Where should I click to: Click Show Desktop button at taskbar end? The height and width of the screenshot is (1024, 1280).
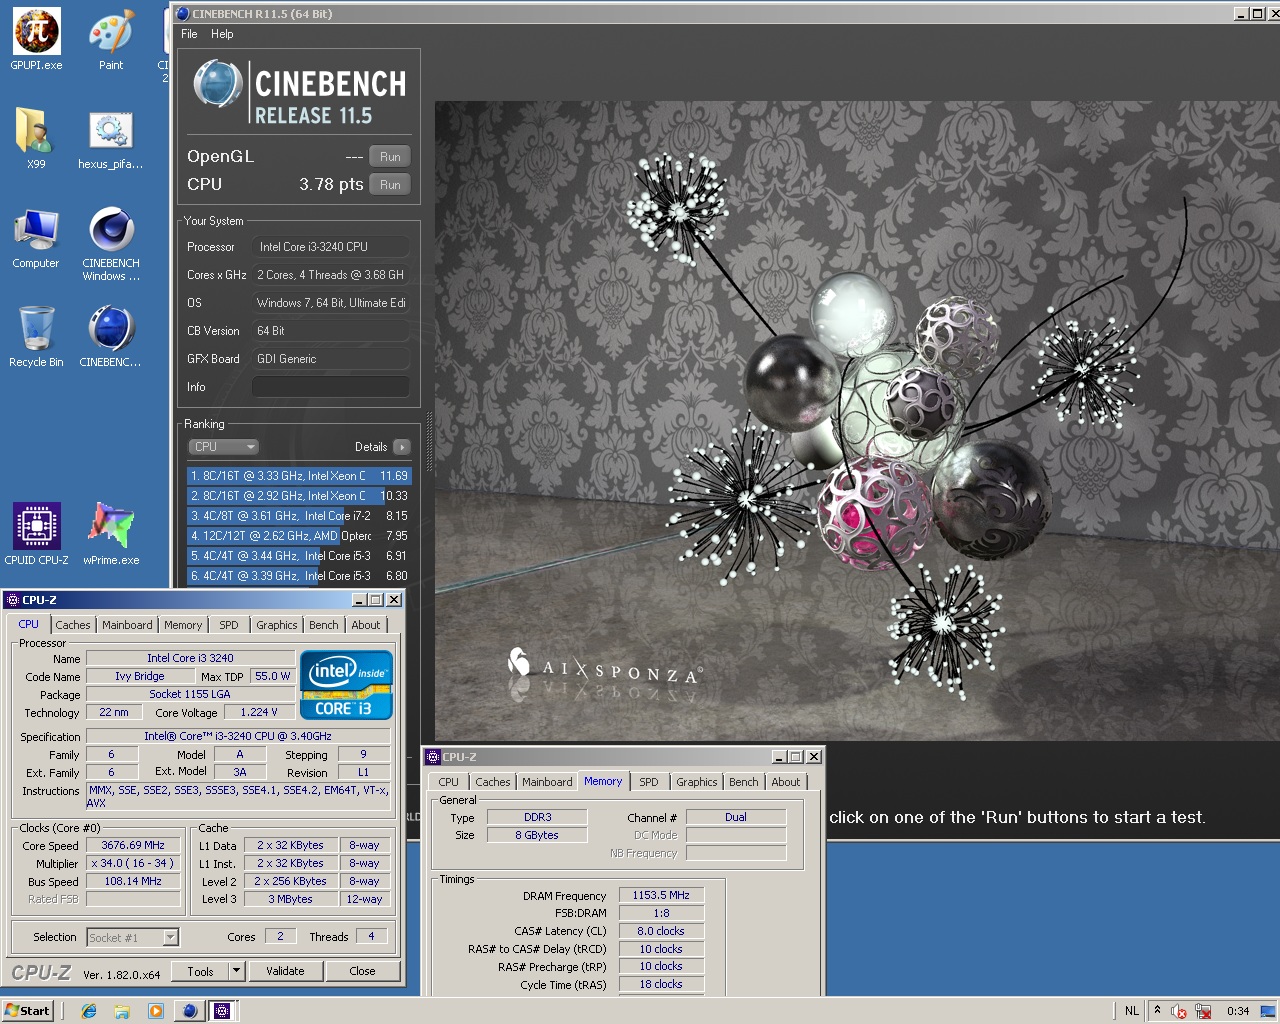[1268, 1011]
